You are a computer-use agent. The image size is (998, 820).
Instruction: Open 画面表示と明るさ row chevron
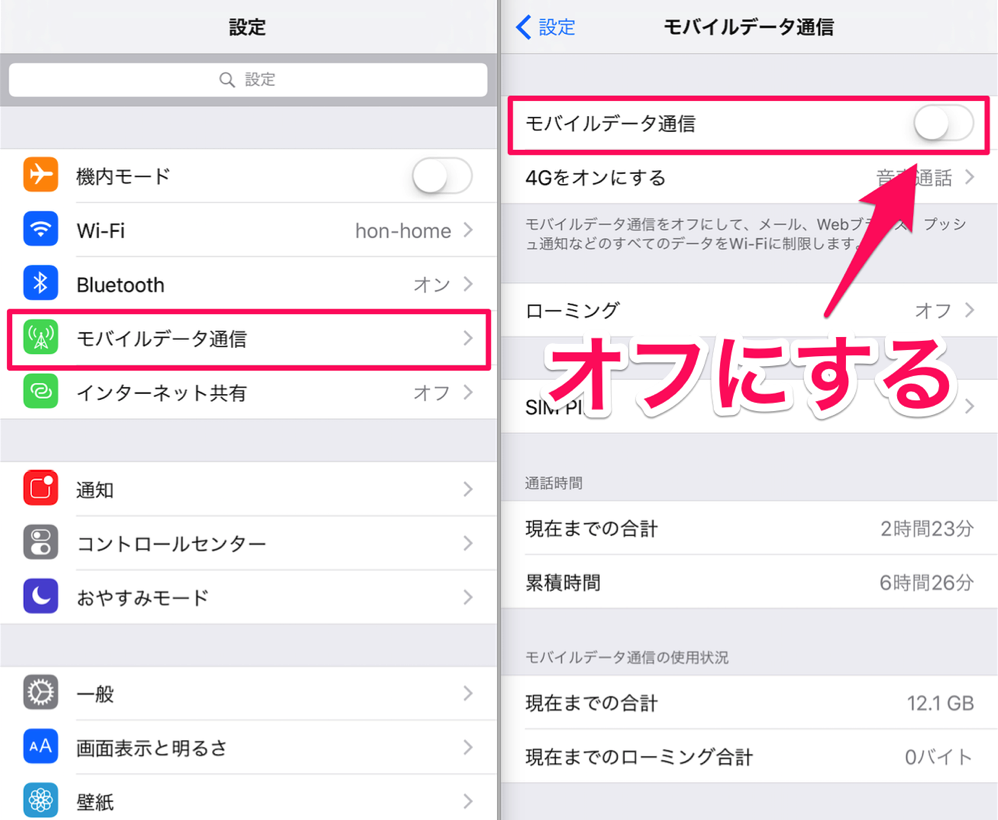[468, 747]
